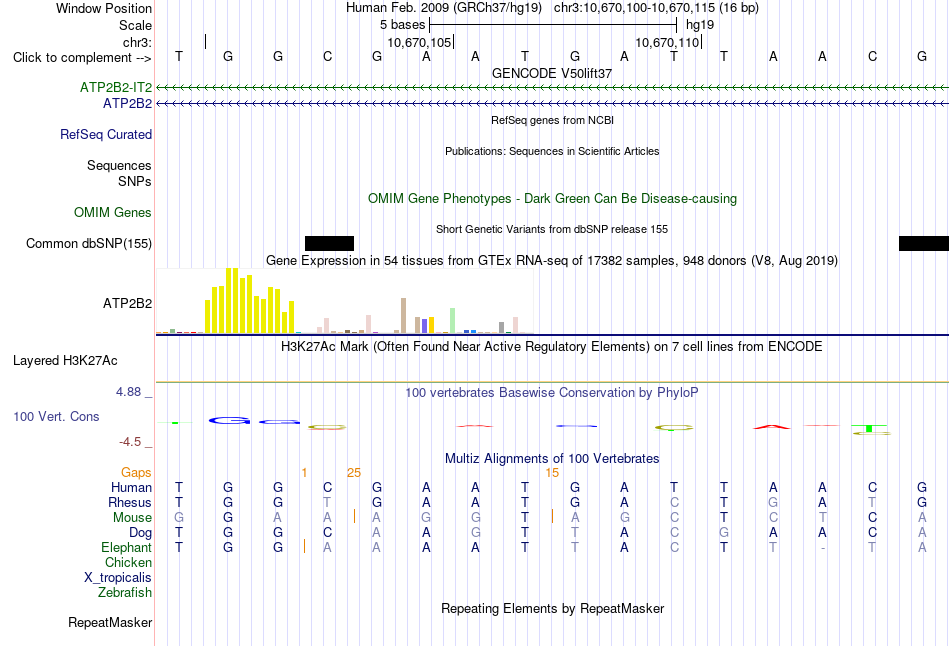Click the -4.5 conservation axis value

coord(130,442)
